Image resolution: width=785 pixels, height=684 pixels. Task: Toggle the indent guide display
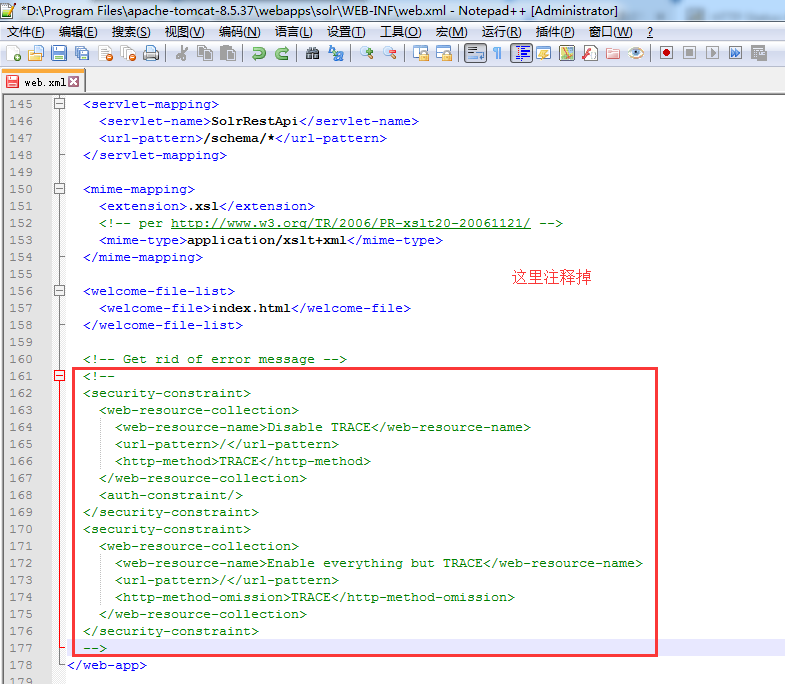pos(521,53)
